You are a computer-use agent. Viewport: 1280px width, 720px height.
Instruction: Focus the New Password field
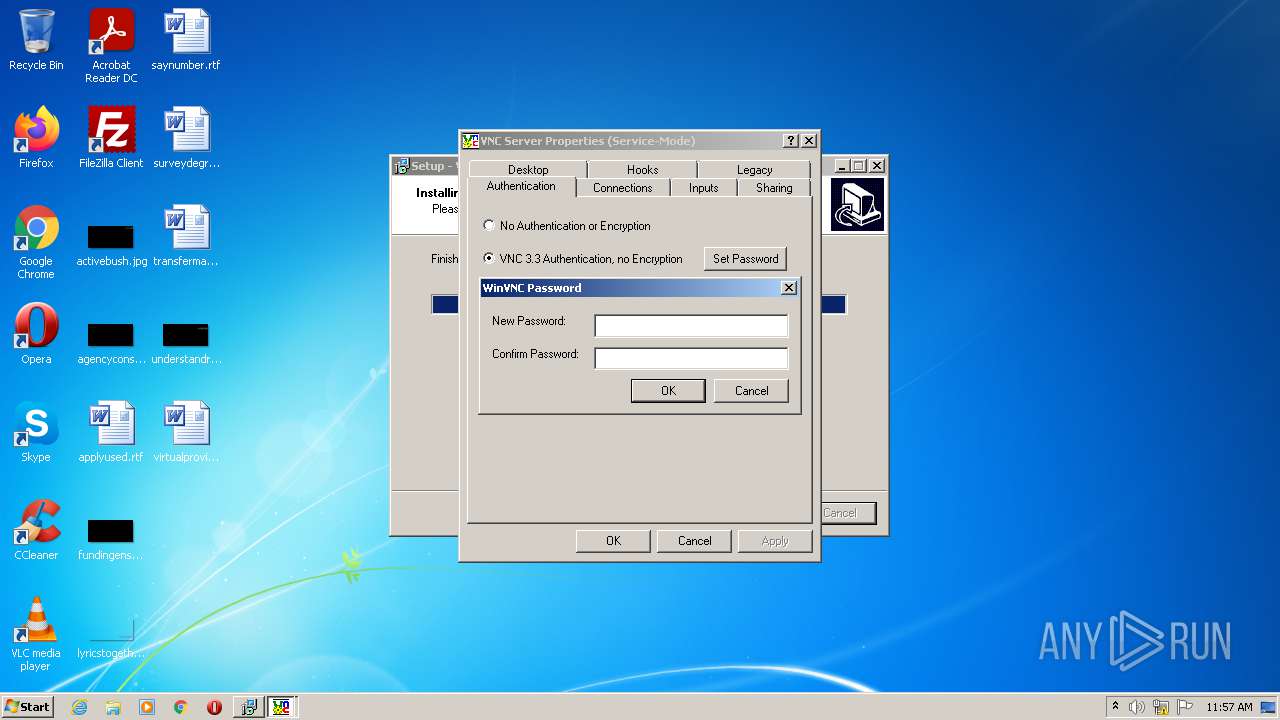pyautogui.click(x=691, y=325)
